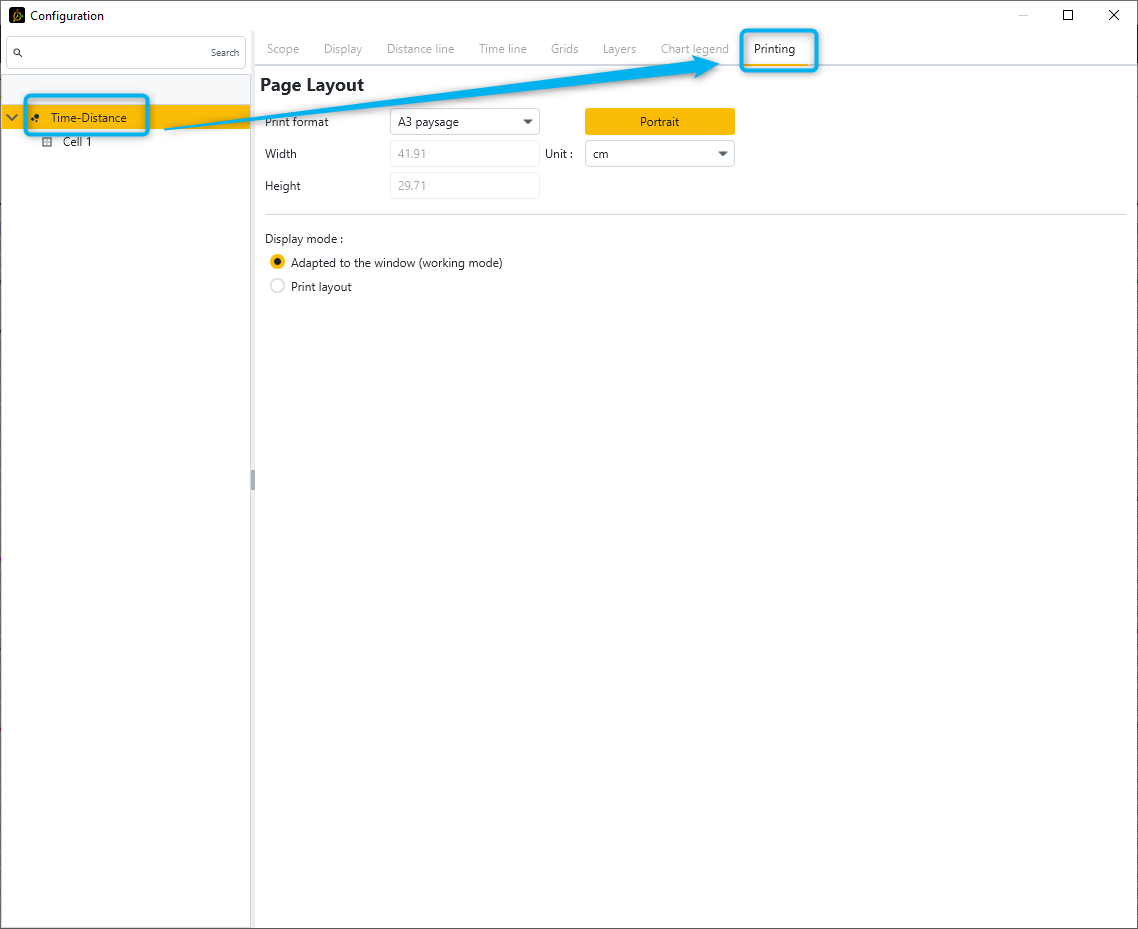Click the Time-Distance tree node icon
The image size is (1138, 929).
point(36,118)
